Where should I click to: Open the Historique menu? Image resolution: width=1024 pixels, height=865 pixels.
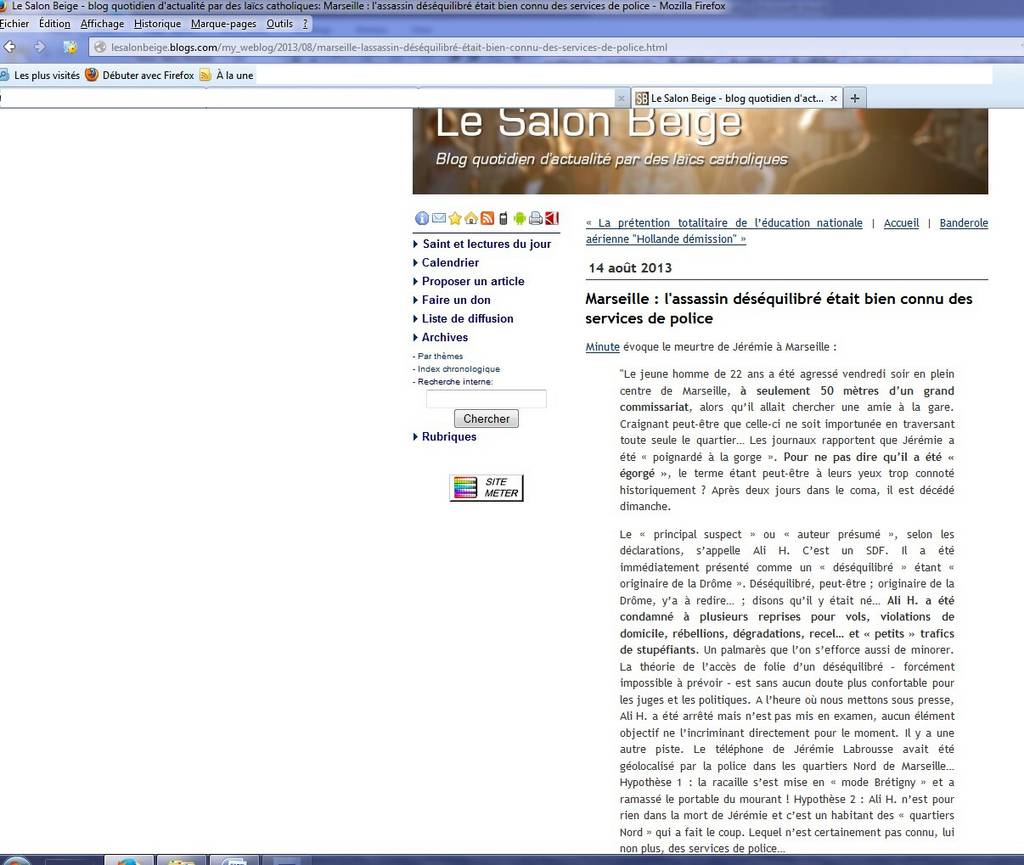[157, 24]
